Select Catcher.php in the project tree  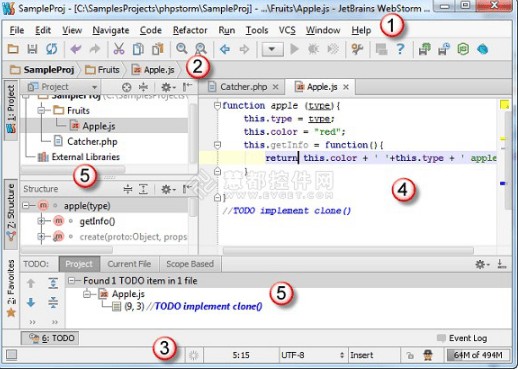tap(86, 142)
